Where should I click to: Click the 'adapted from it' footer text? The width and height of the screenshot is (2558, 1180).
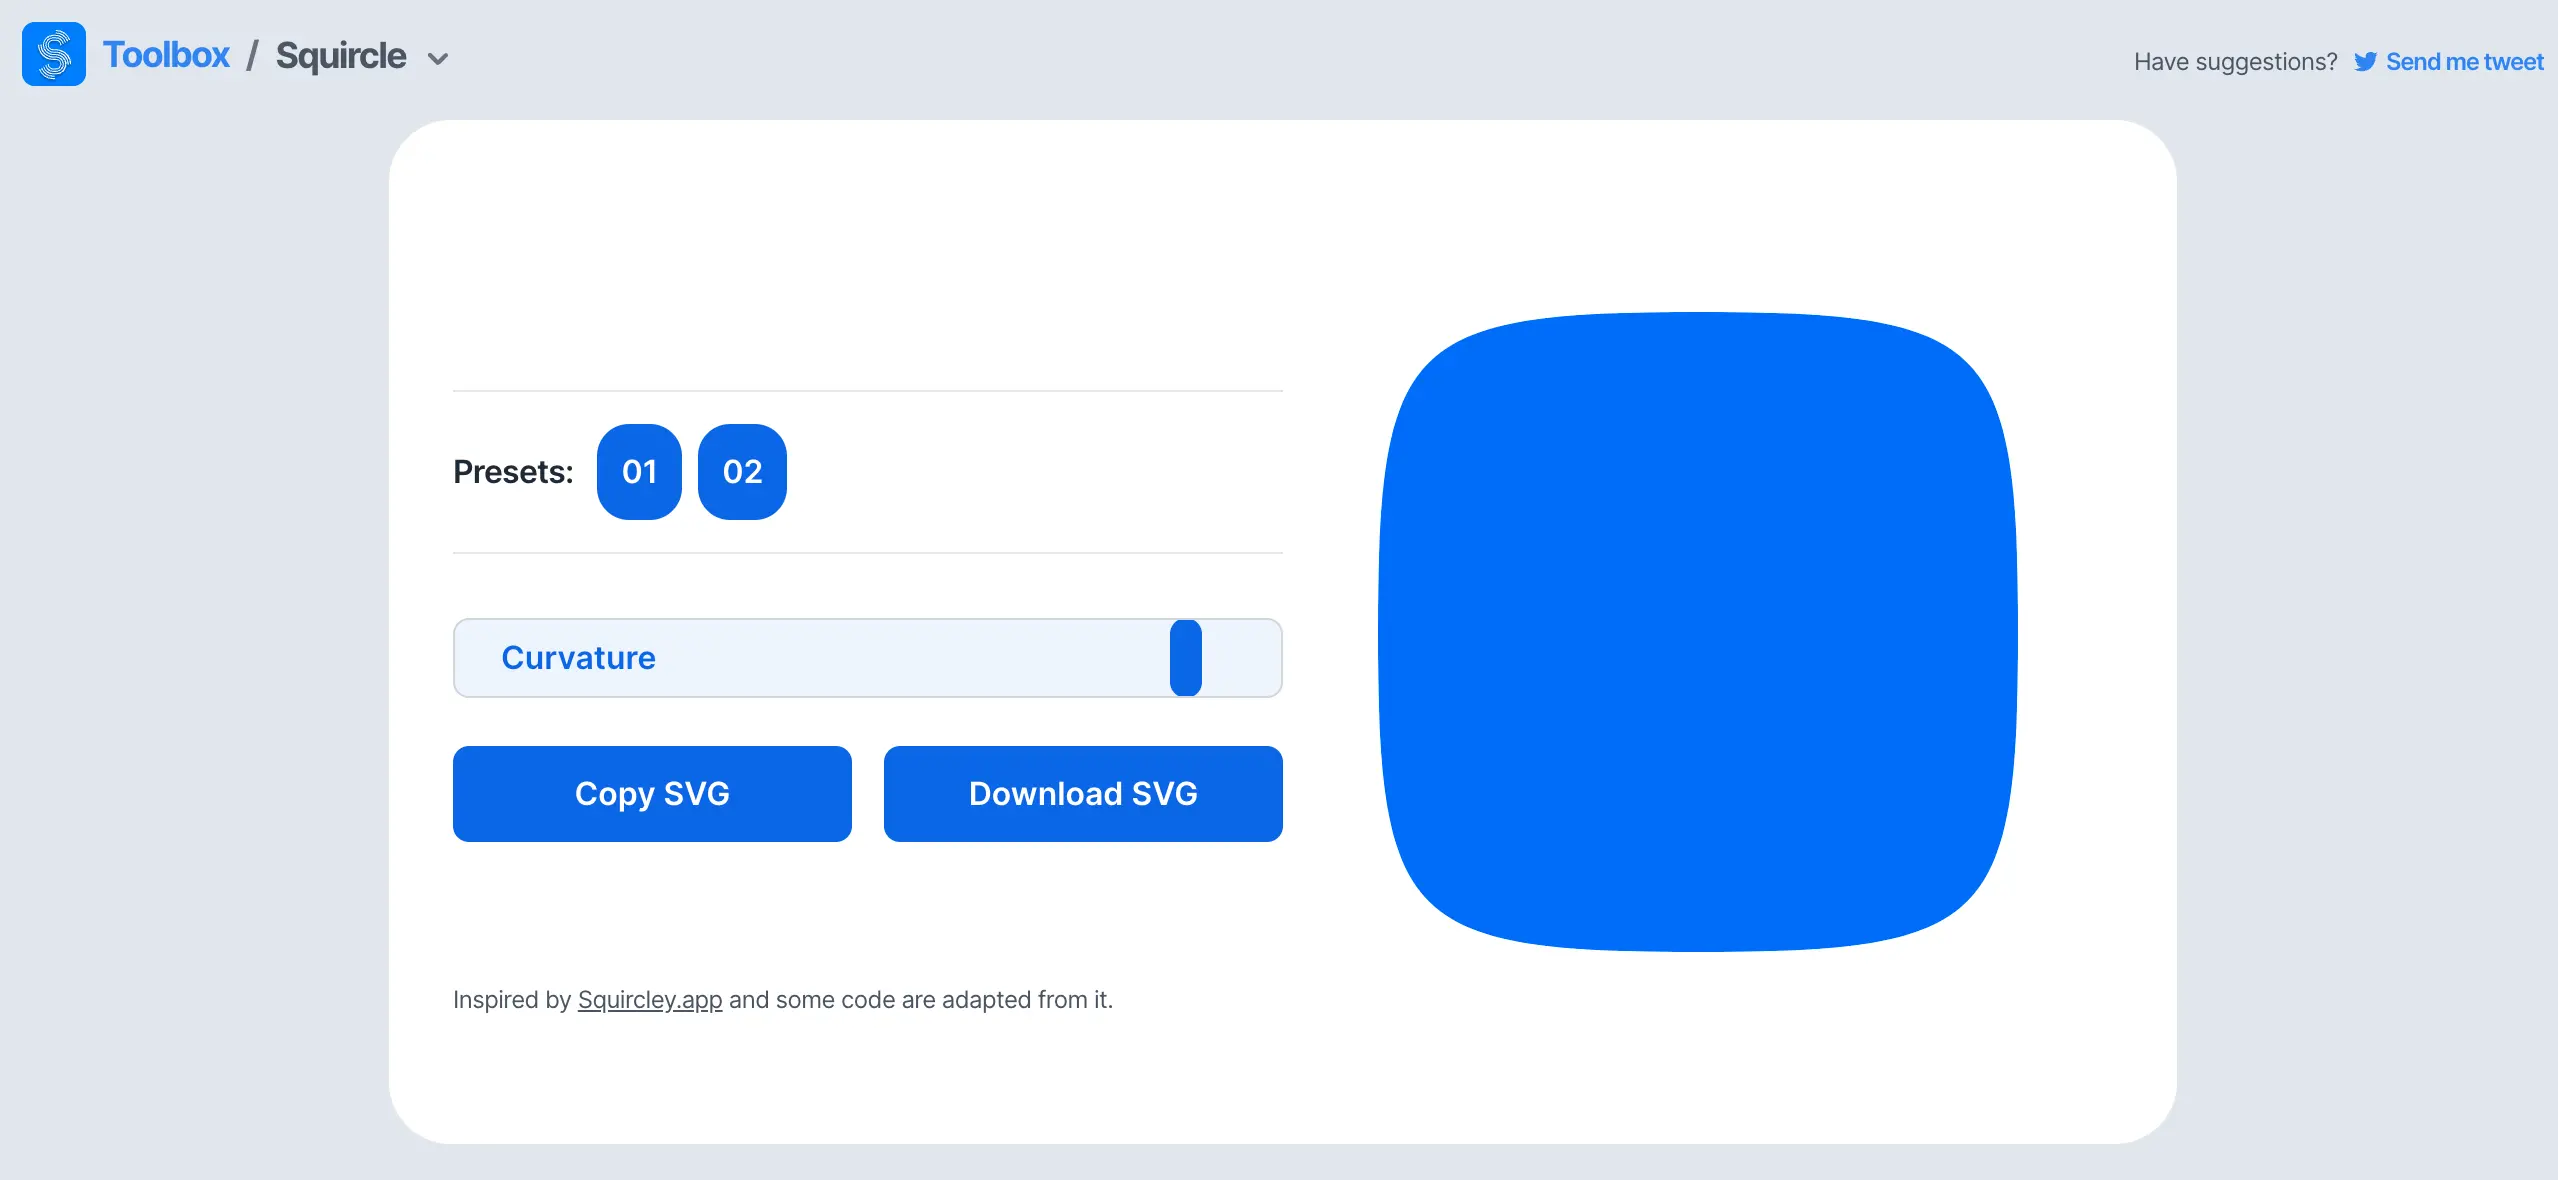[1026, 1000]
